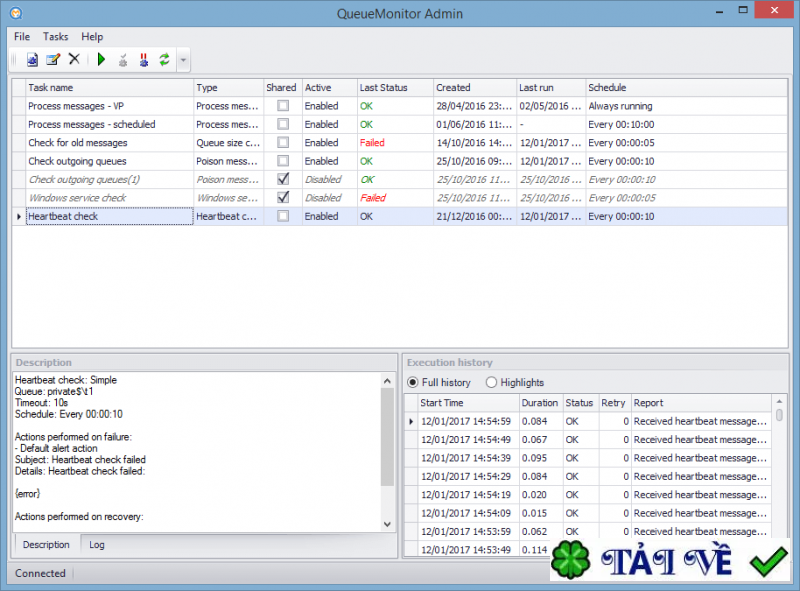The height and width of the screenshot is (591, 800).
Task: Uncheck Shared for Windows service check
Action: pyautogui.click(x=283, y=198)
